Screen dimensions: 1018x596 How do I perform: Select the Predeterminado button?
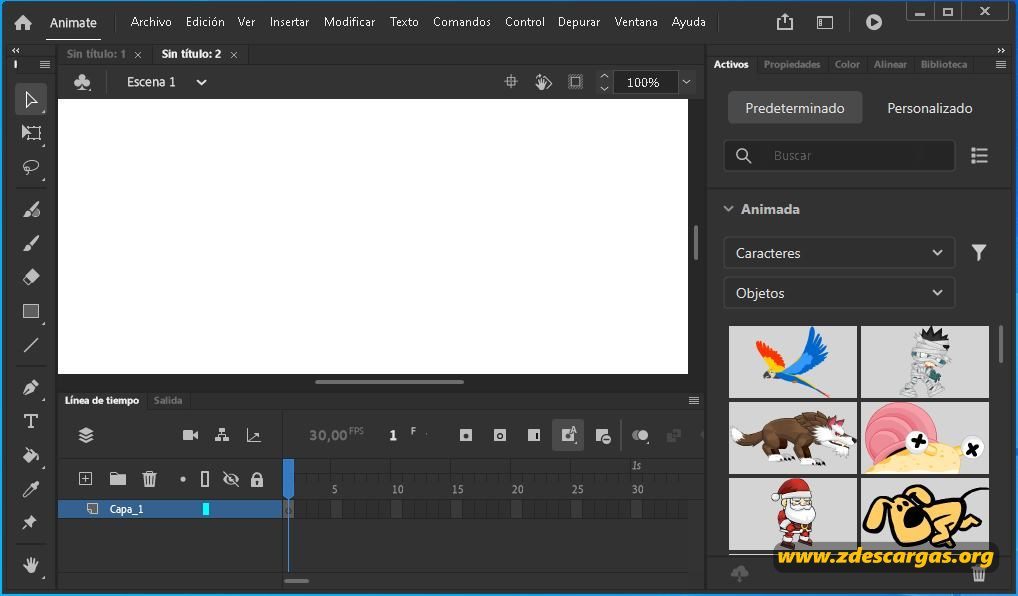(795, 108)
